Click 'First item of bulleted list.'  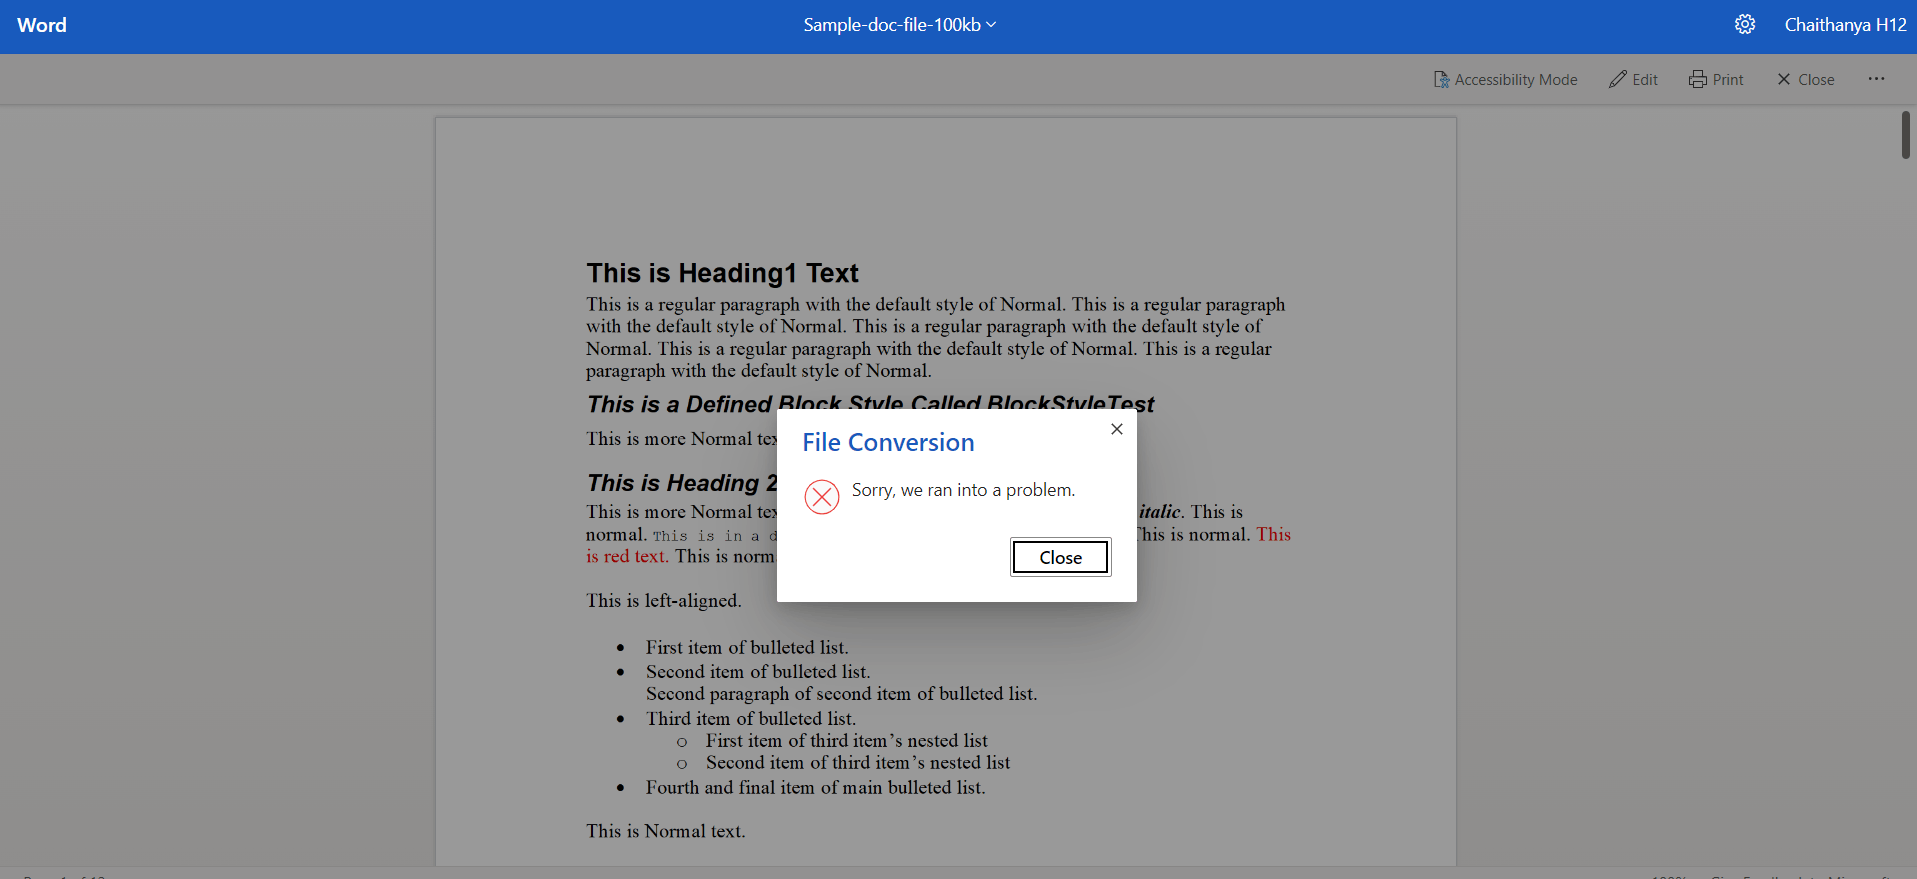[x=747, y=647]
